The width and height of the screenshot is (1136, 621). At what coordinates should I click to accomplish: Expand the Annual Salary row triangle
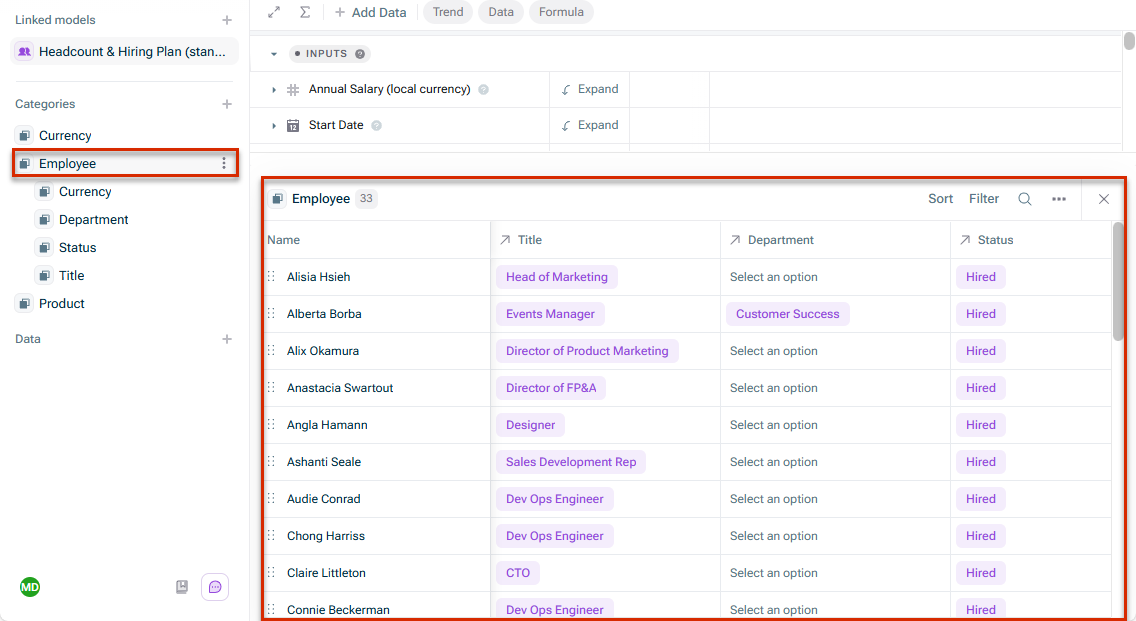tap(274, 90)
